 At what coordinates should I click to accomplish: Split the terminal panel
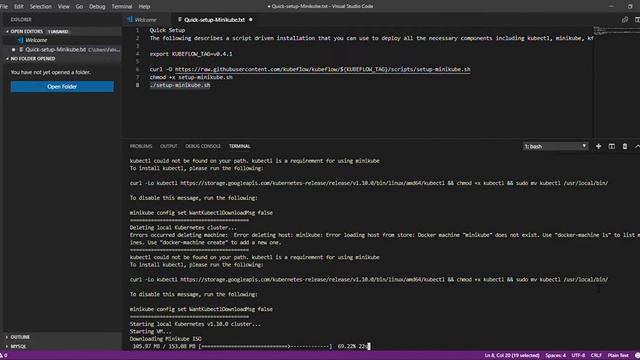point(611,146)
